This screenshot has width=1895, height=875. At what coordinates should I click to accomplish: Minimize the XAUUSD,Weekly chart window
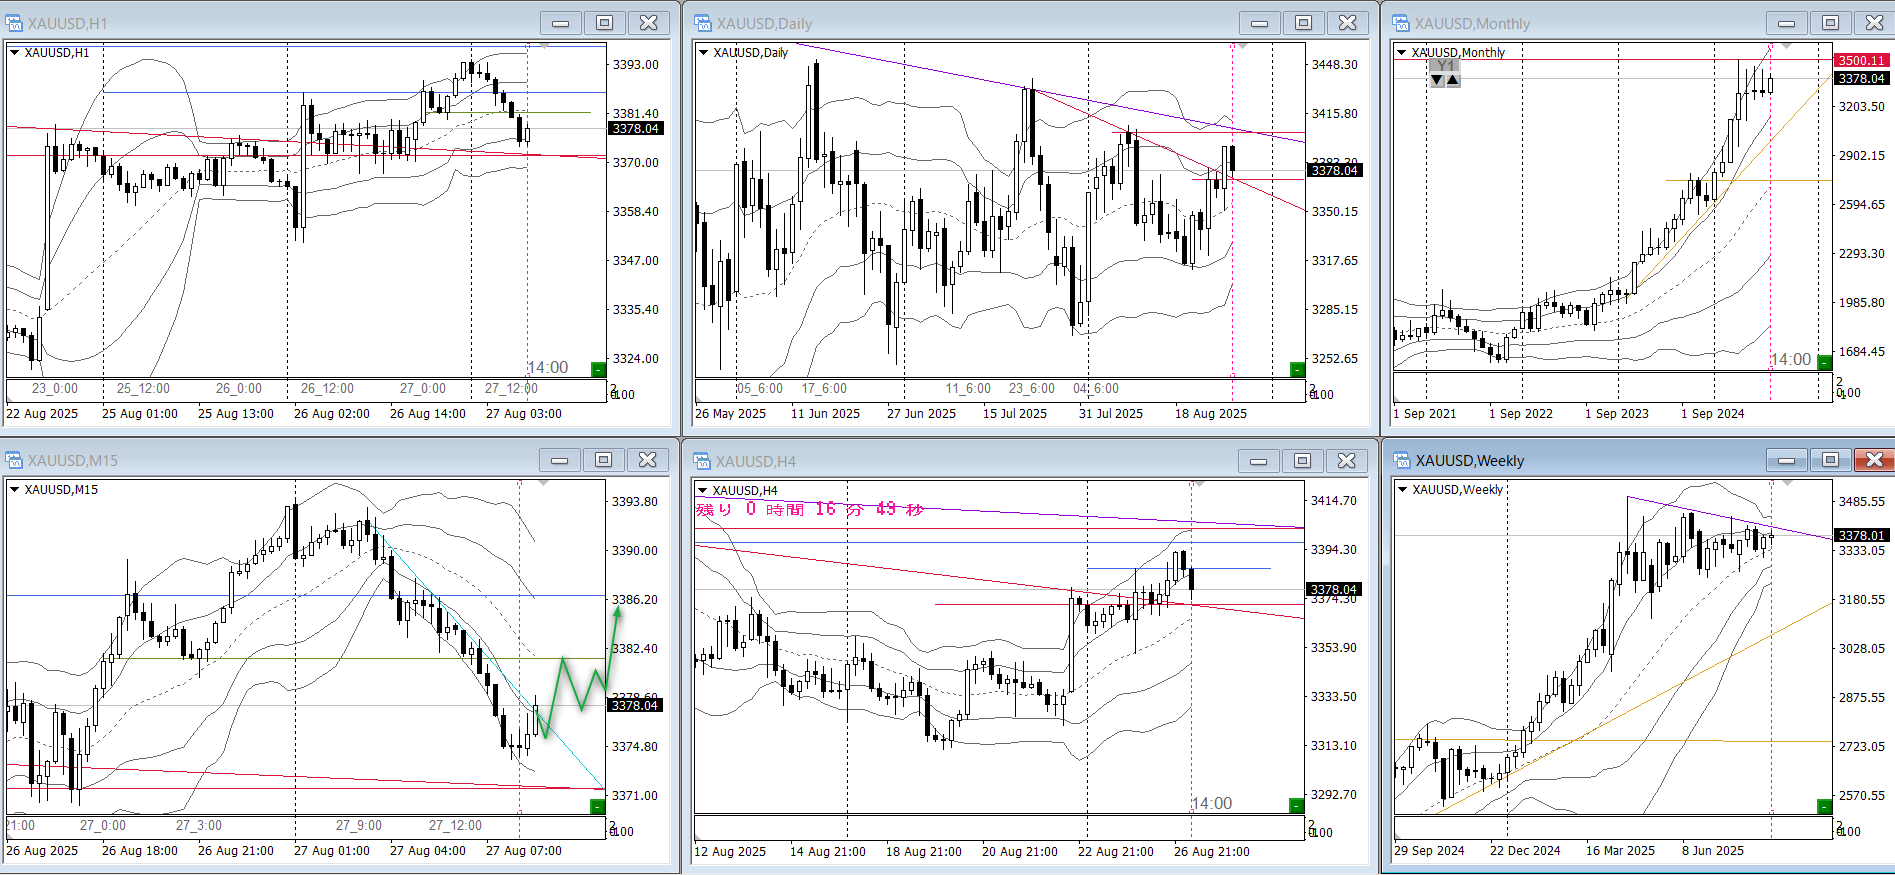tap(1786, 460)
